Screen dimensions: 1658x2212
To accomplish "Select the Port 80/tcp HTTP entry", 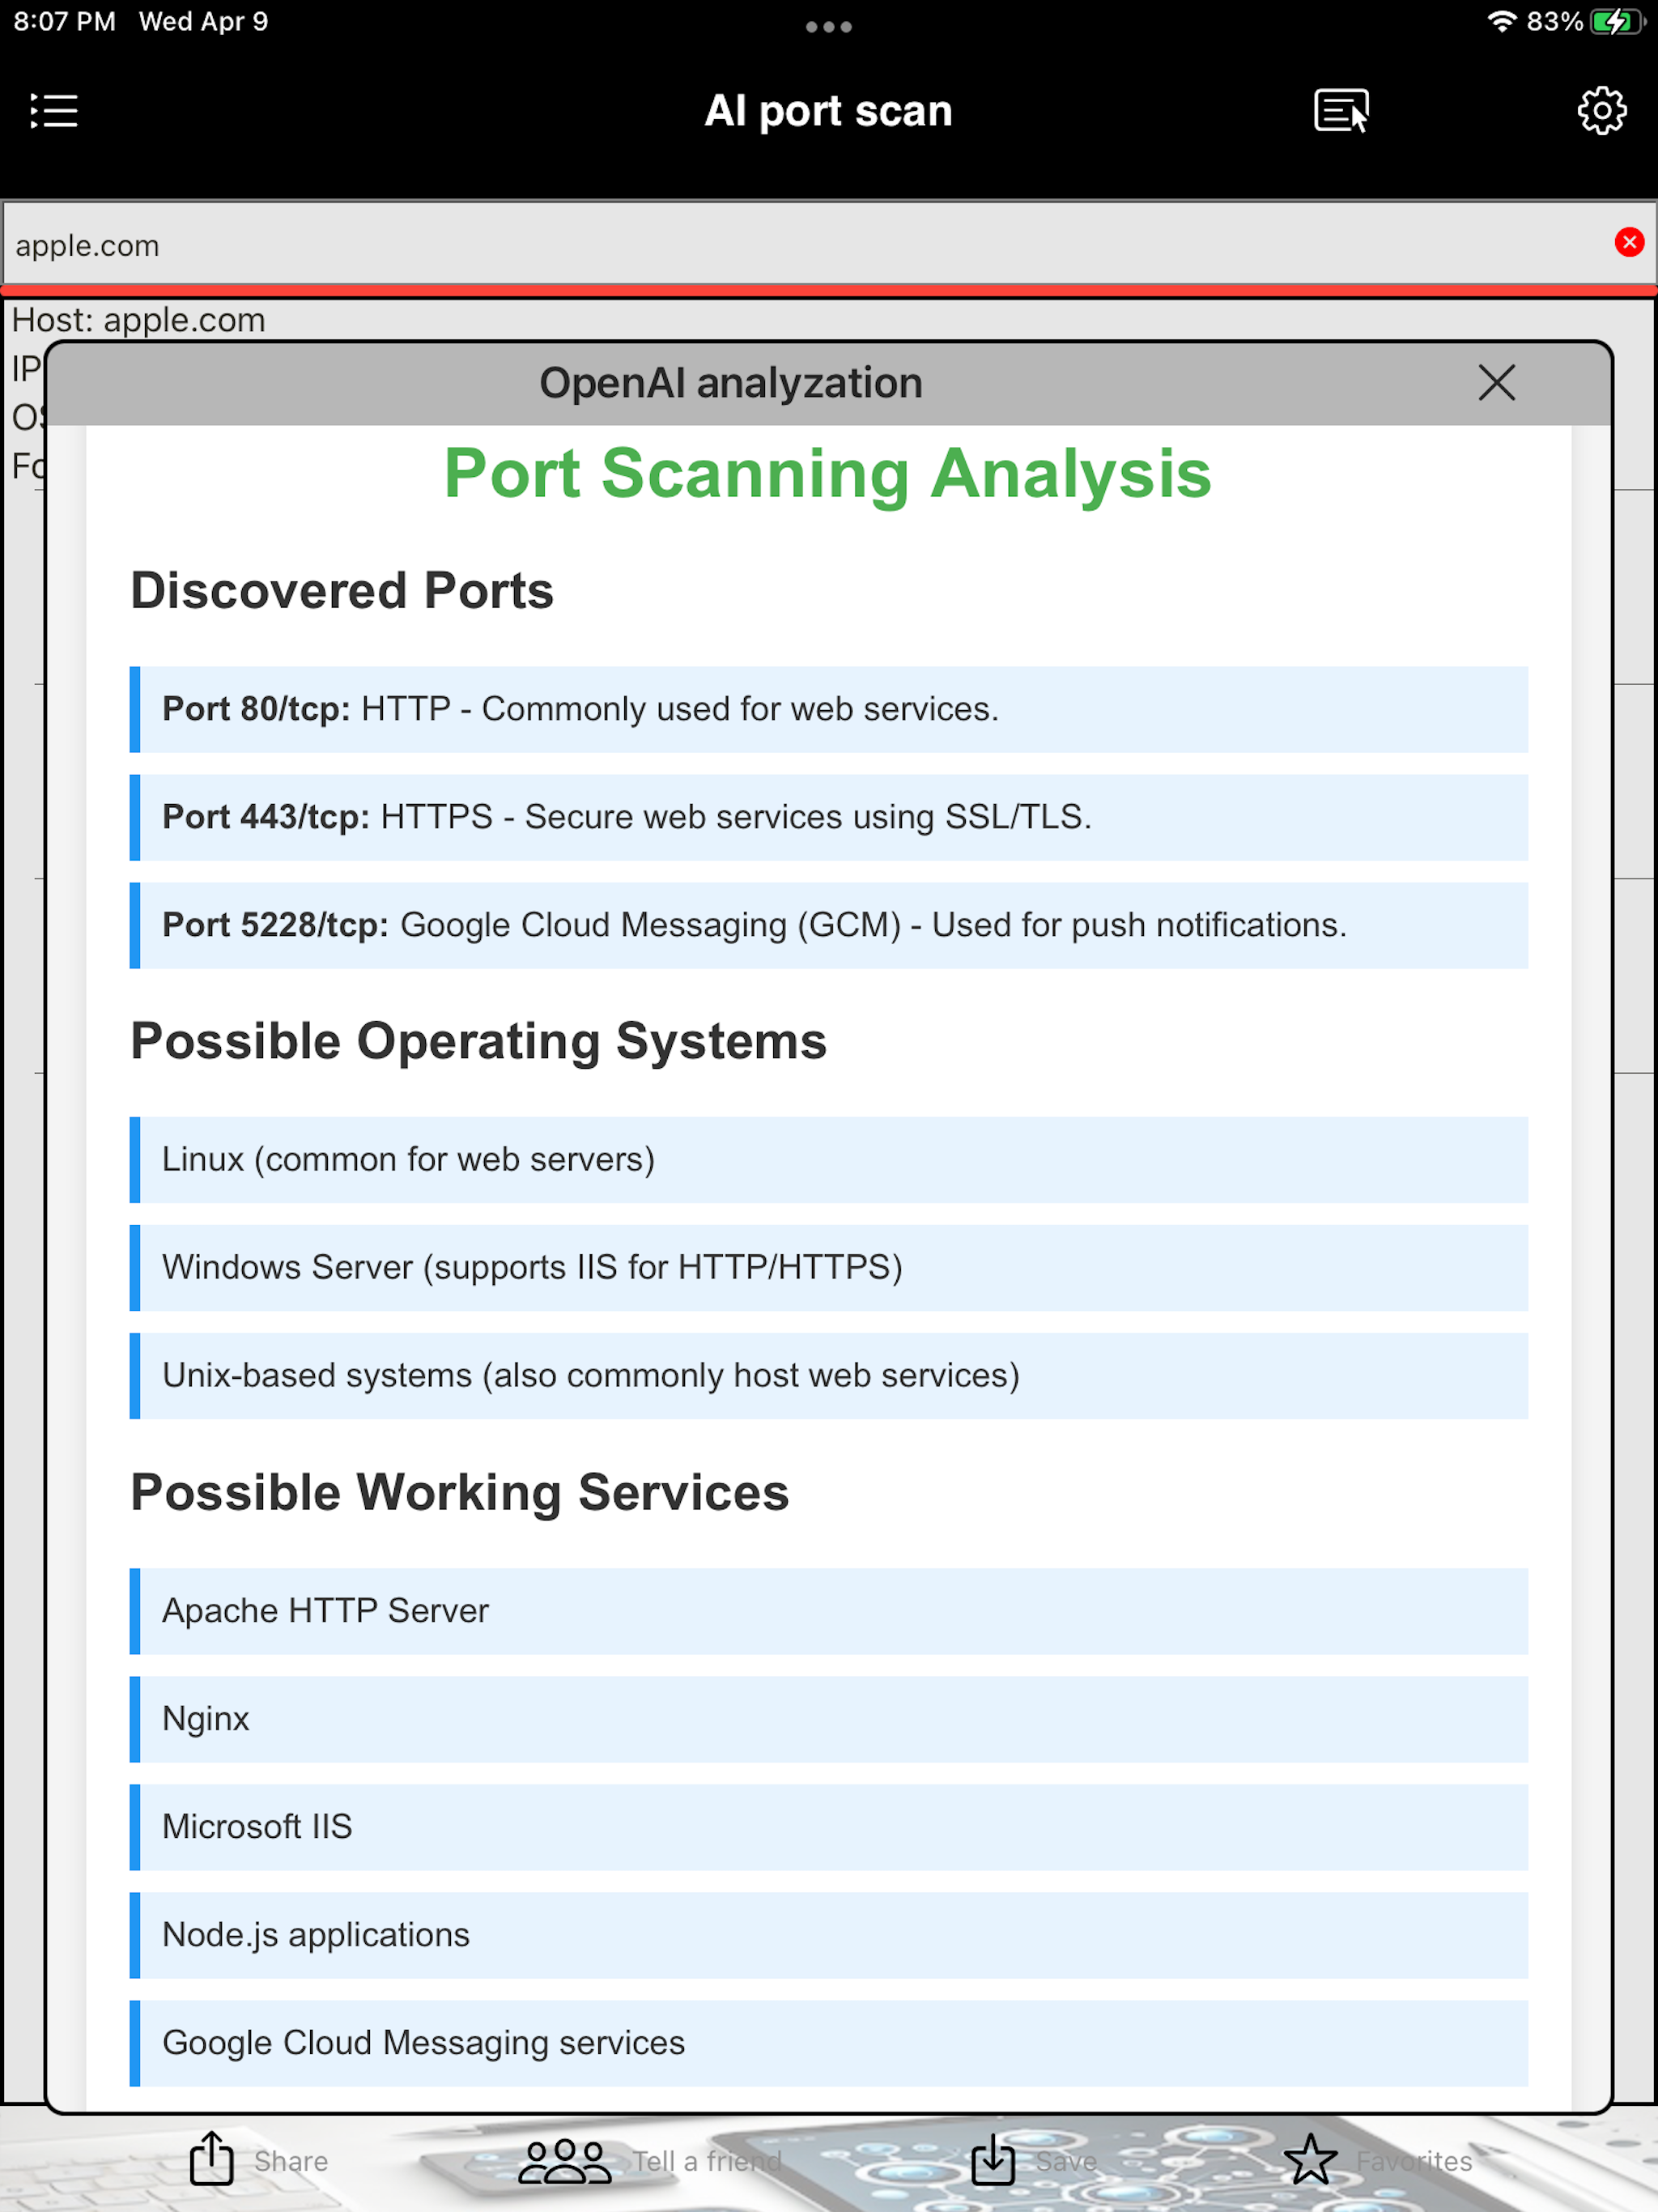I will coord(829,709).
